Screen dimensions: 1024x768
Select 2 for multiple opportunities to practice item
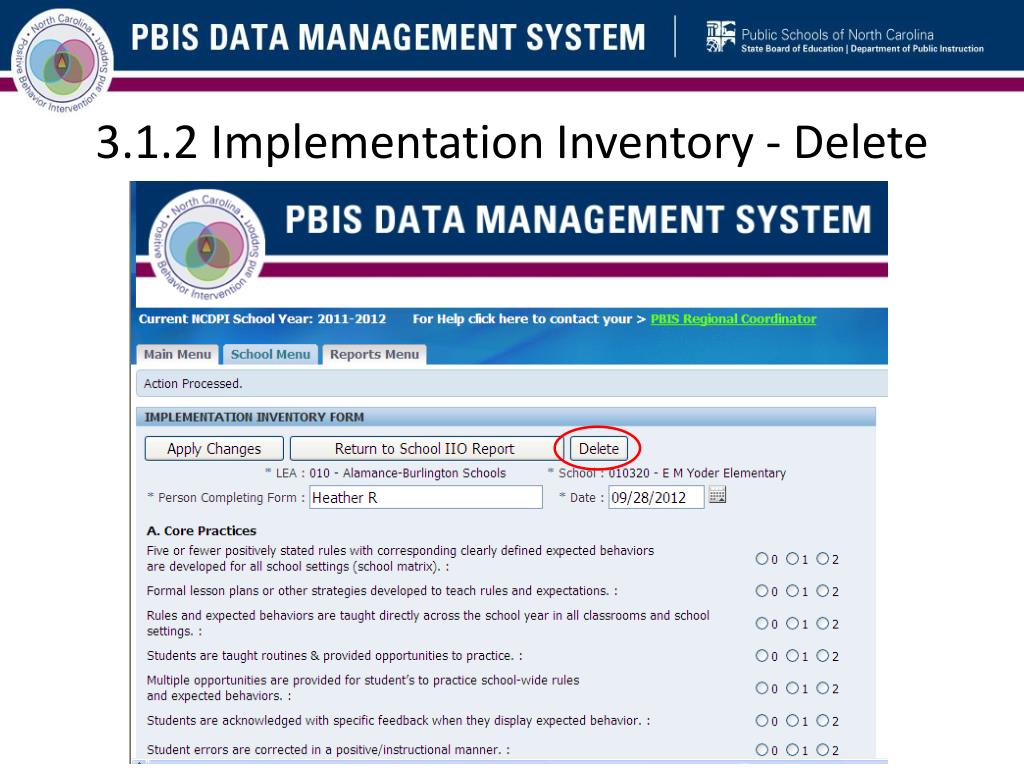(823, 688)
